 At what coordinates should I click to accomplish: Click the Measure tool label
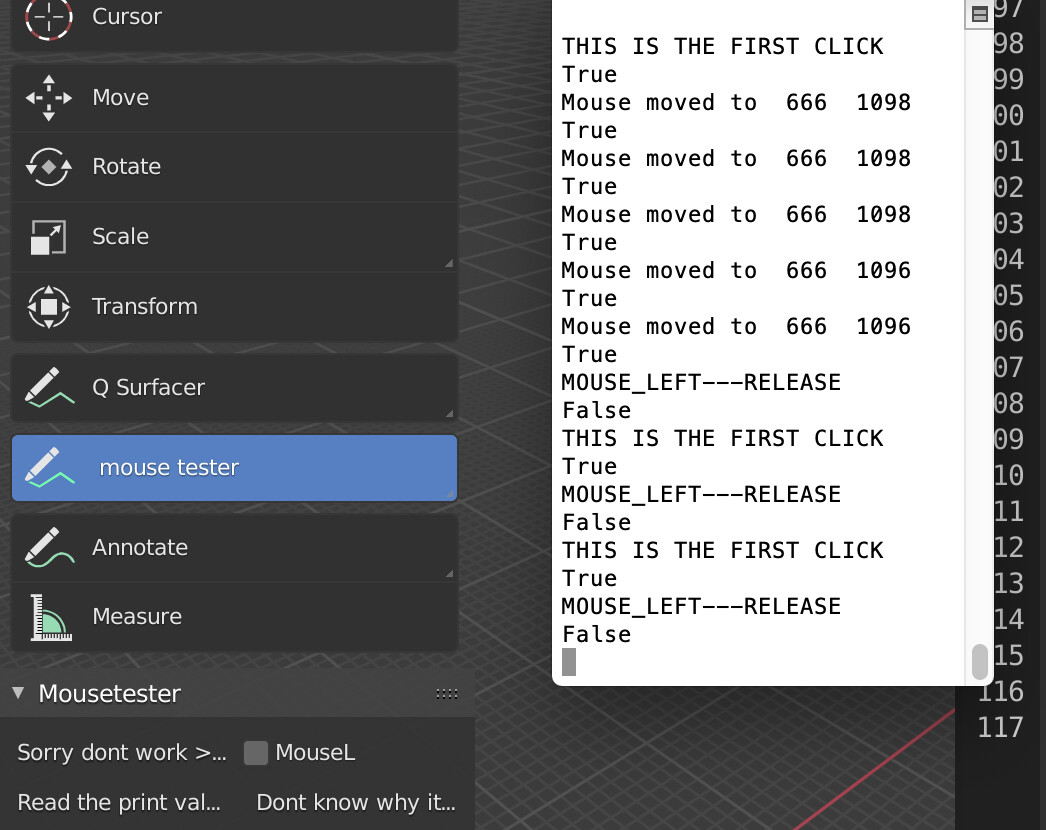click(137, 616)
